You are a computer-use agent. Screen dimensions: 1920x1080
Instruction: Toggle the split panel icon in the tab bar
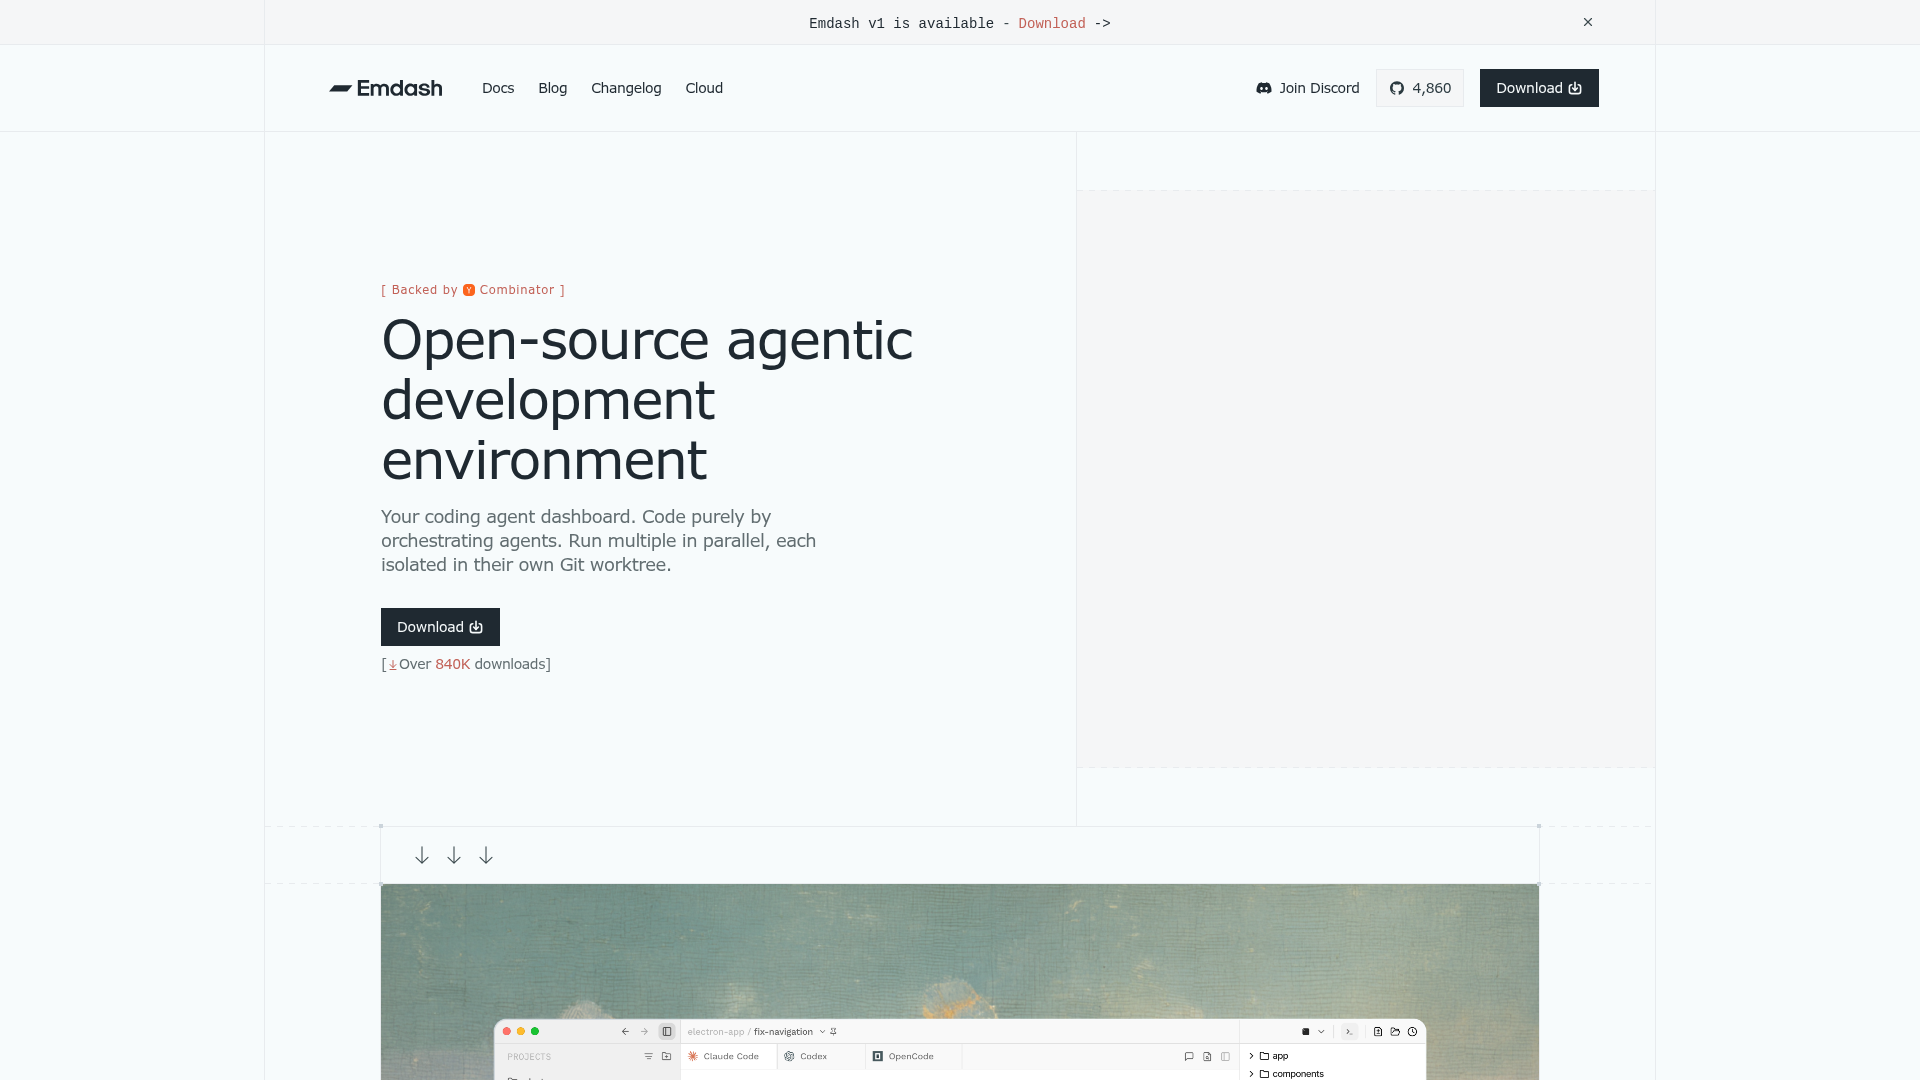point(1225,1056)
